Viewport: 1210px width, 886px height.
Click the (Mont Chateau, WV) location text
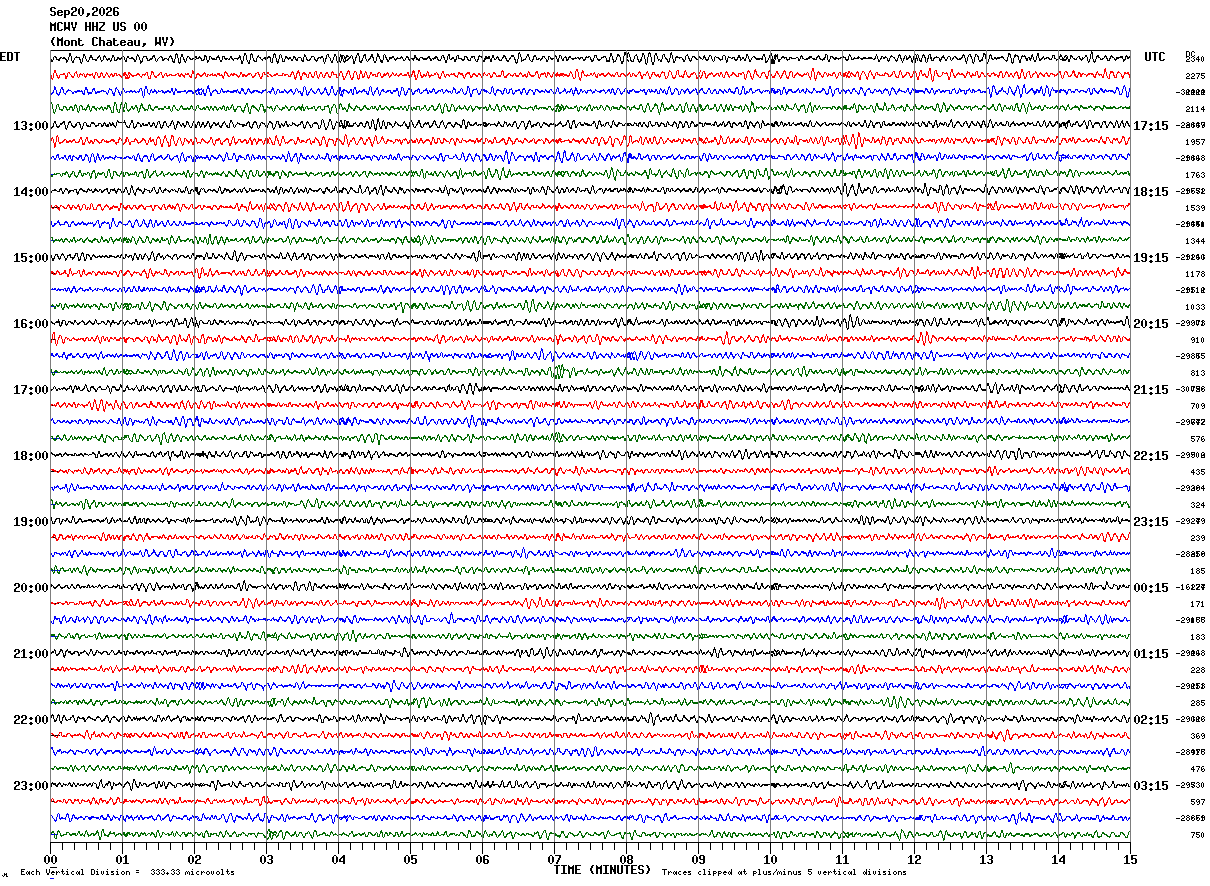tap(112, 42)
